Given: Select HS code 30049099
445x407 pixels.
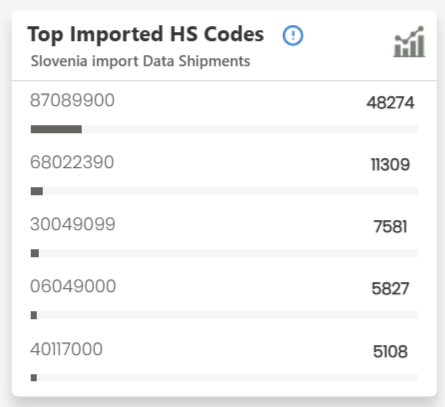Looking at the screenshot, I should 73,224.
